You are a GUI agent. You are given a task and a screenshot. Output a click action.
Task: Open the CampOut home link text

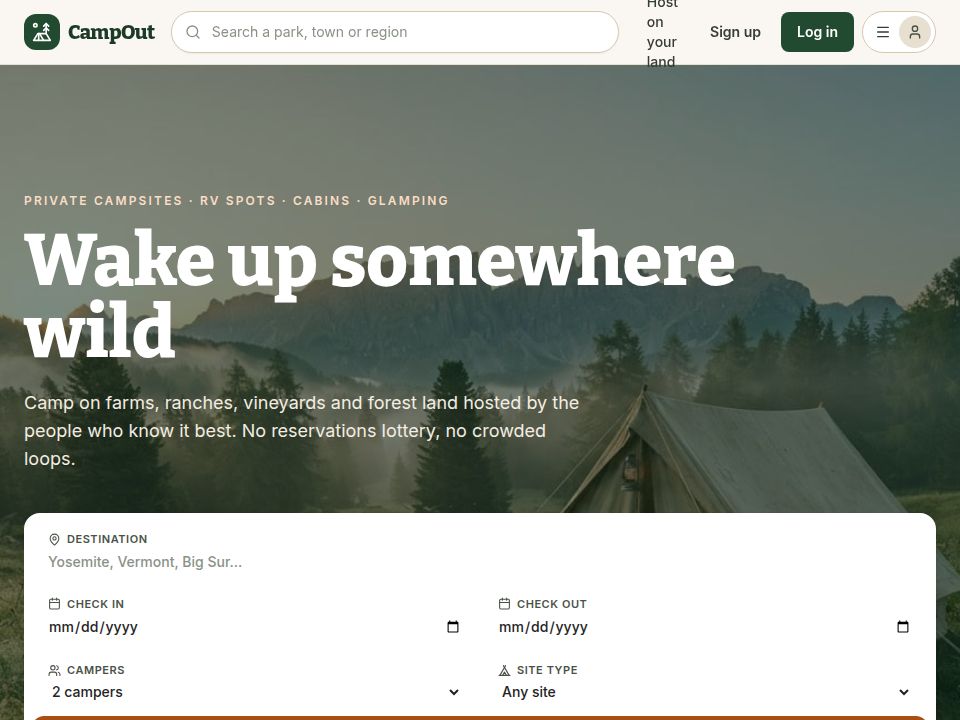point(111,32)
